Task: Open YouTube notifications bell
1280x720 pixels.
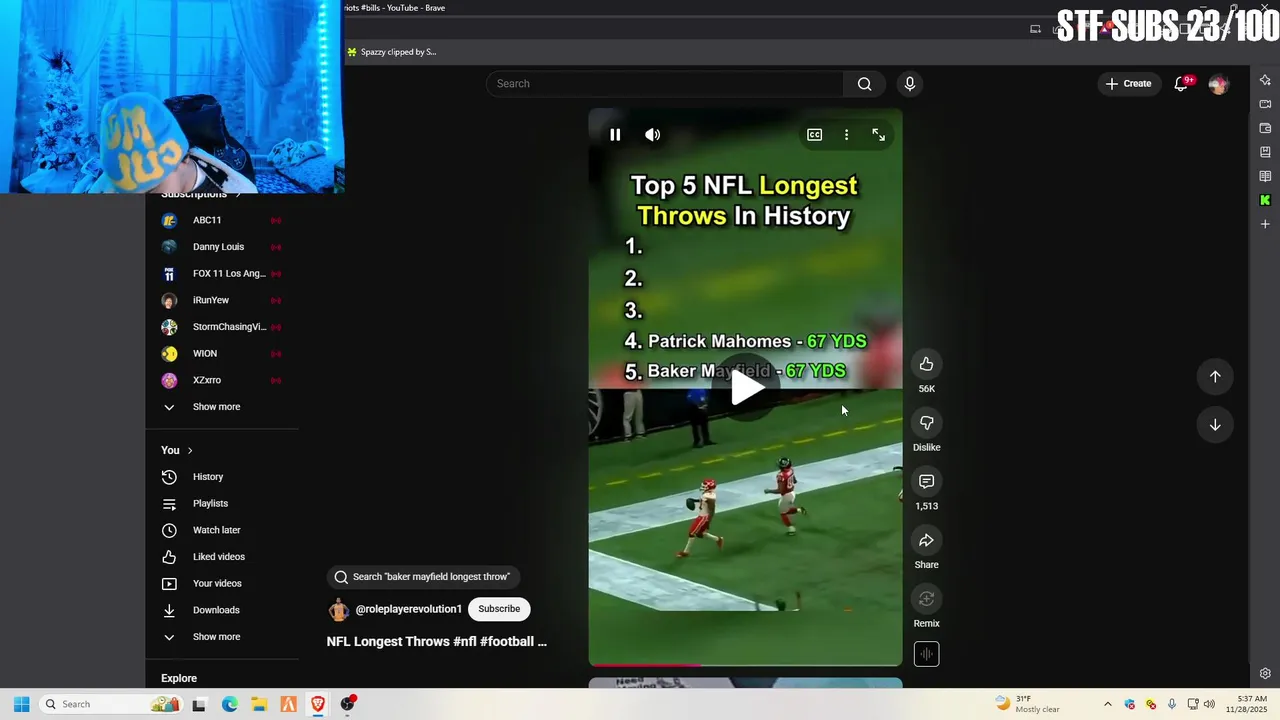Action: (x=1182, y=84)
